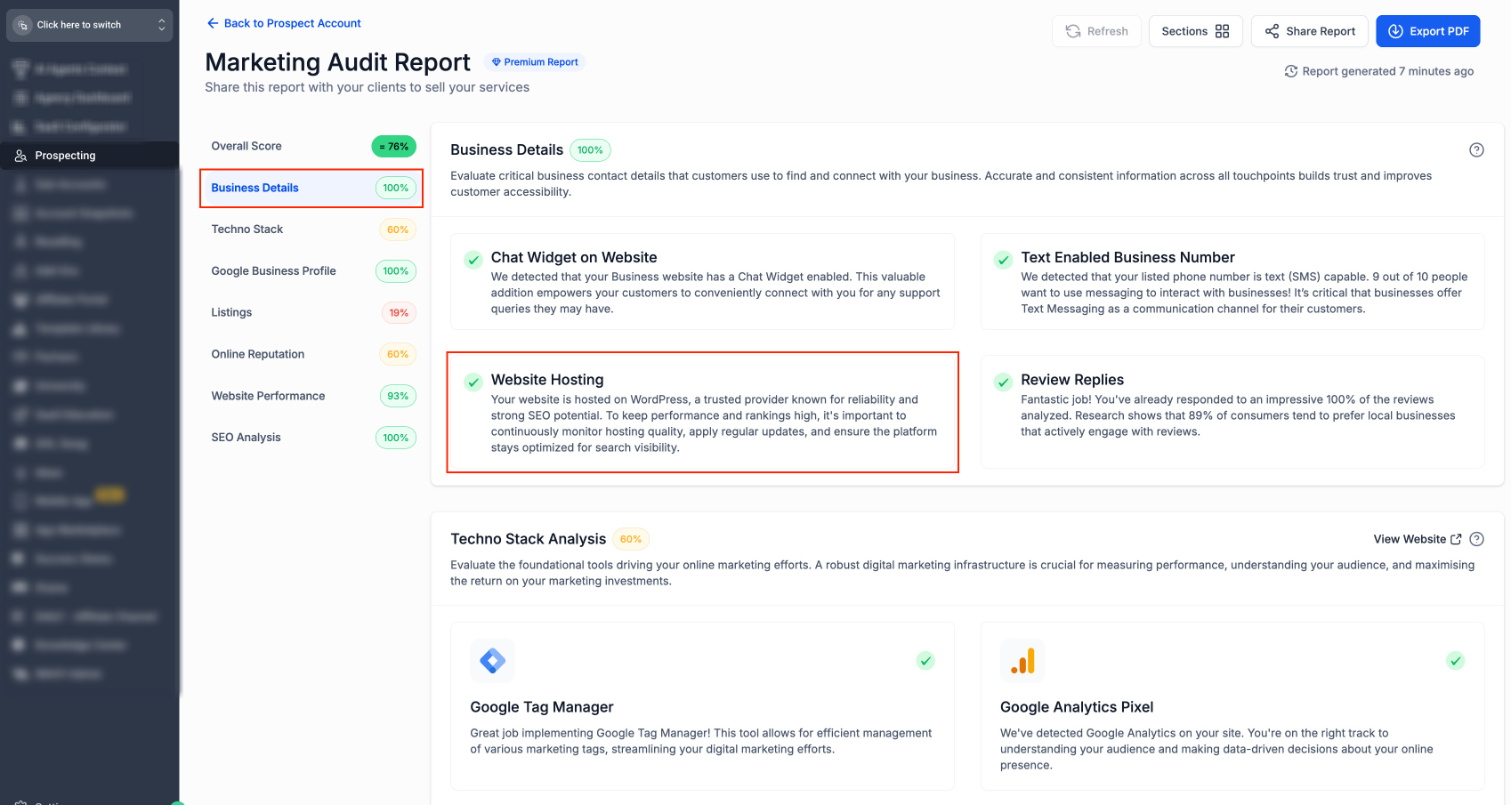Click the account switcher avatar icon
Viewport: 1511px width, 805px height.
coord(22,25)
